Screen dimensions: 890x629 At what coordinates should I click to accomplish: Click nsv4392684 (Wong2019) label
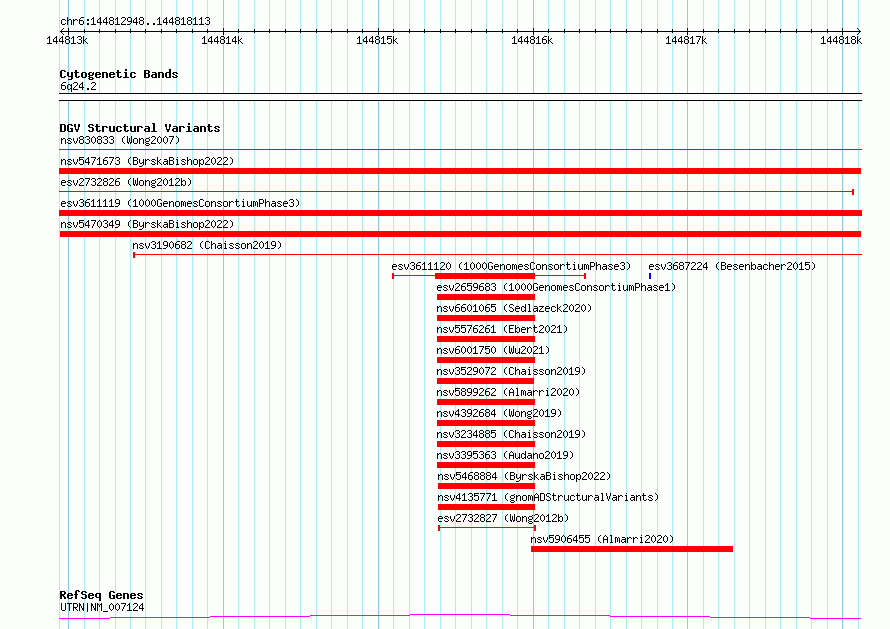(499, 413)
